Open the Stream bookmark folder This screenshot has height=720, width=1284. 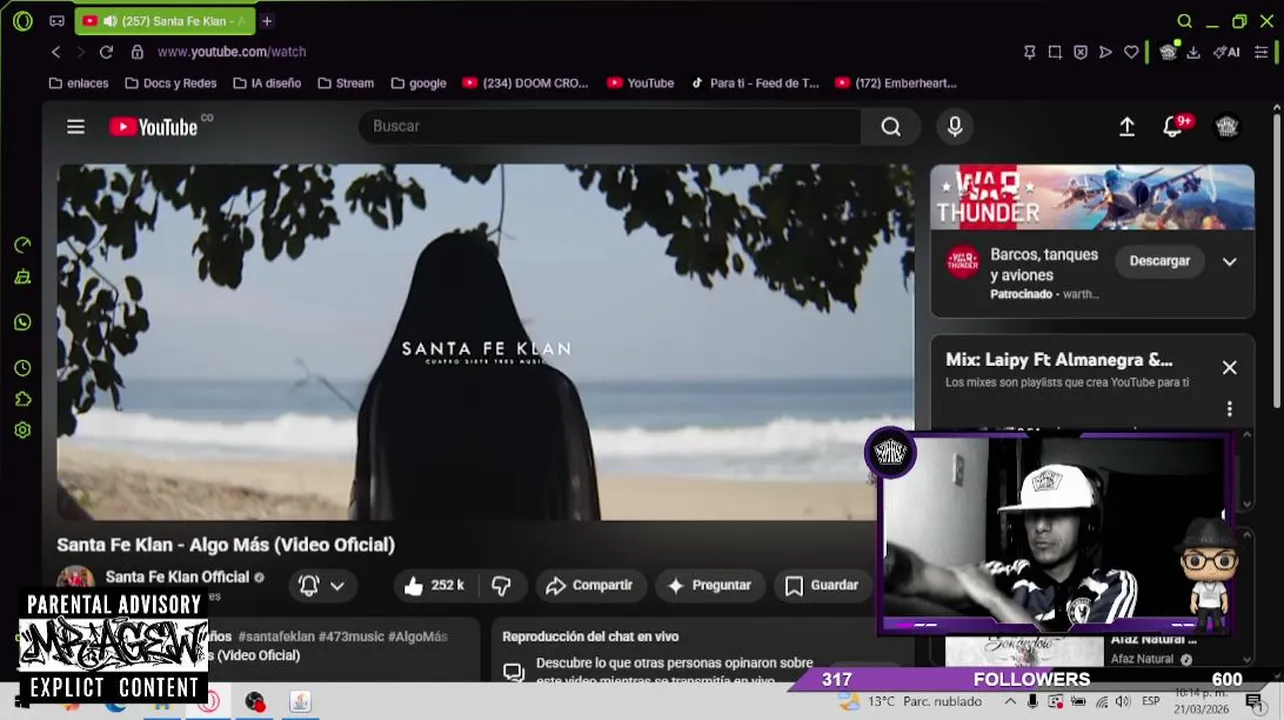pyautogui.click(x=346, y=83)
